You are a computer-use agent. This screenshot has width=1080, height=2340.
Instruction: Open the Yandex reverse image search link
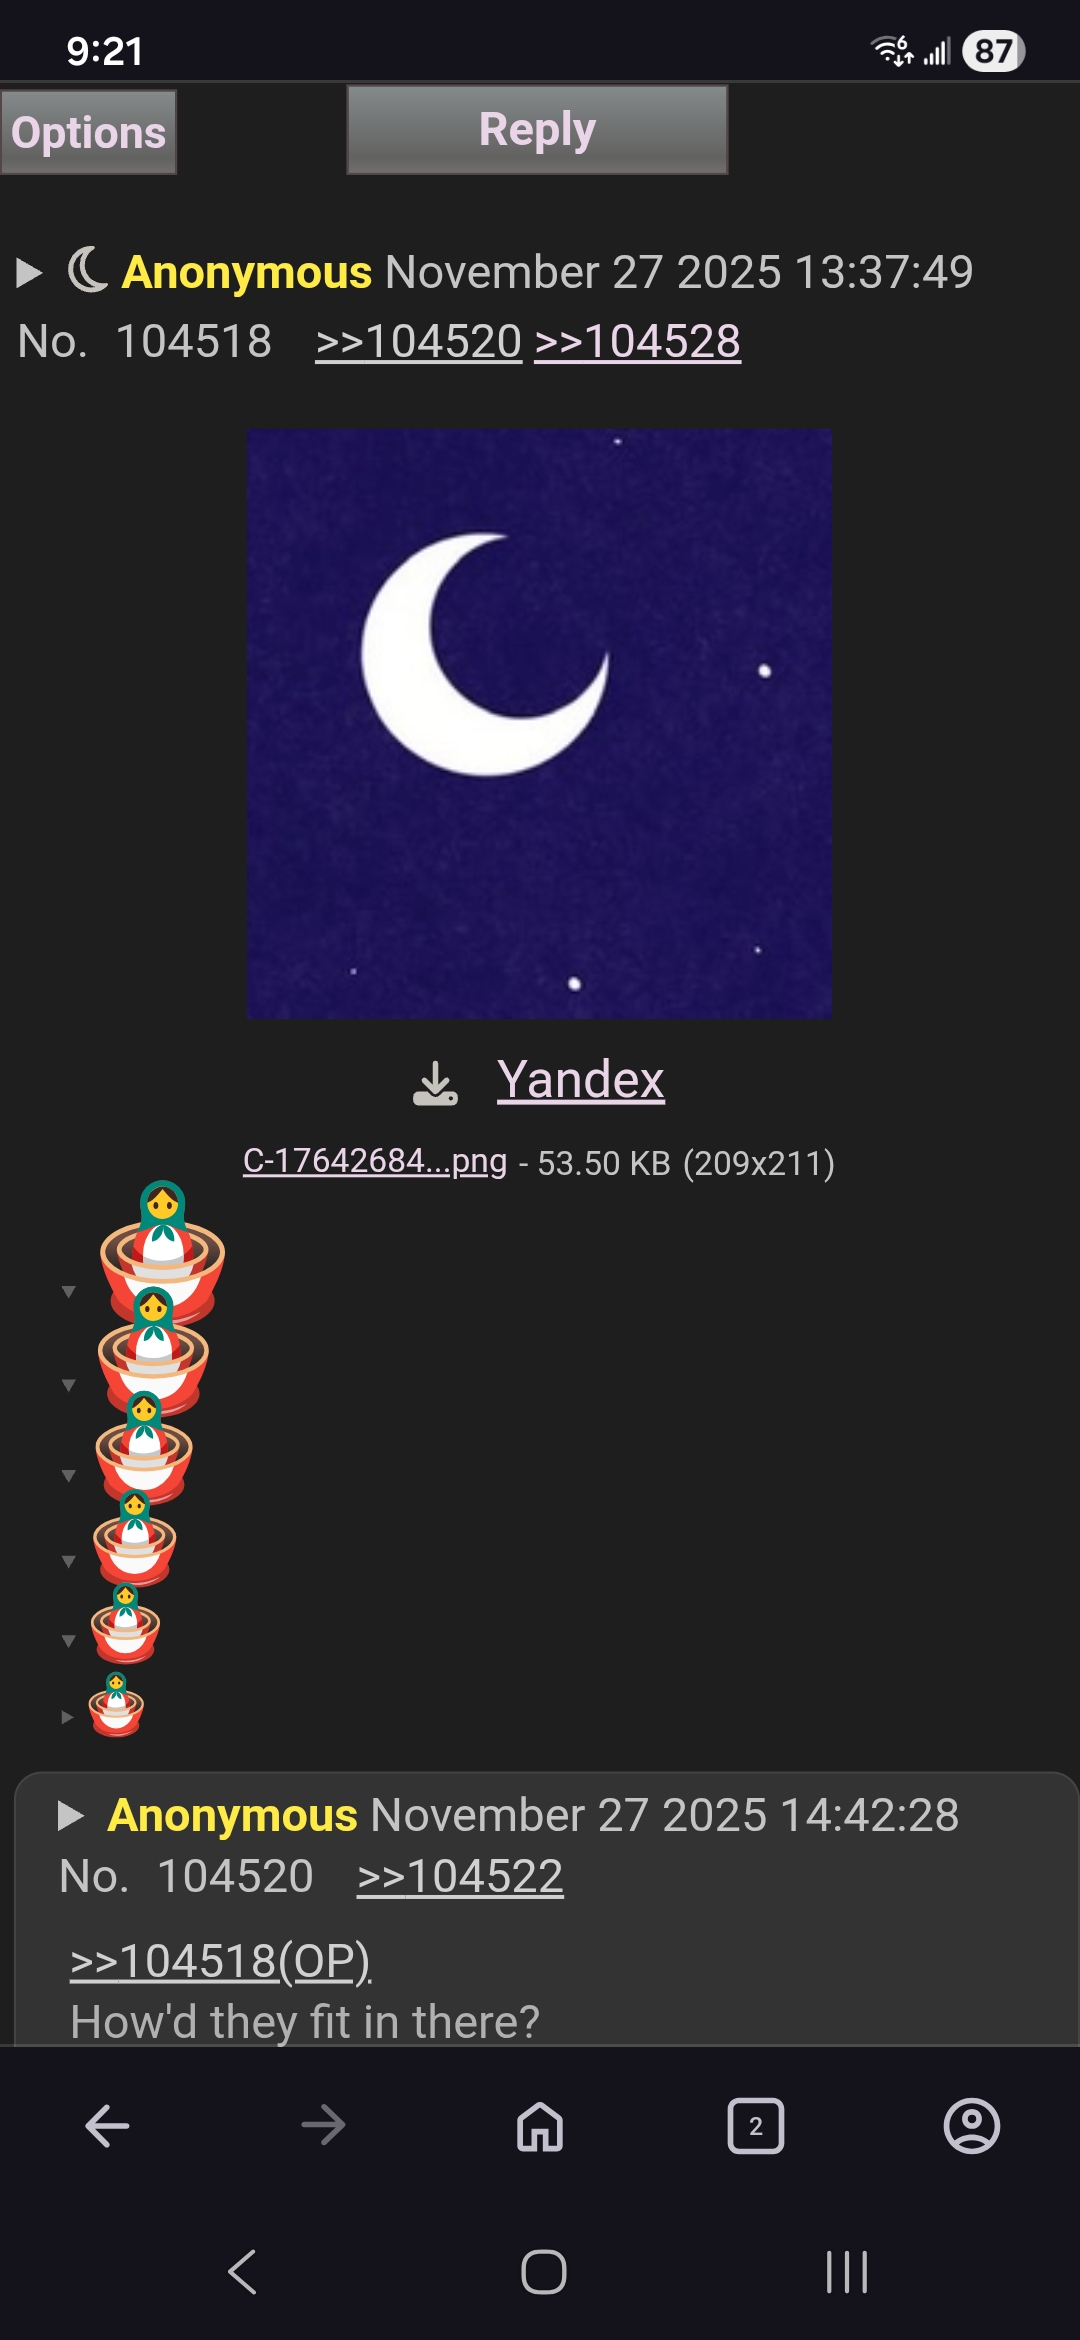(581, 1080)
